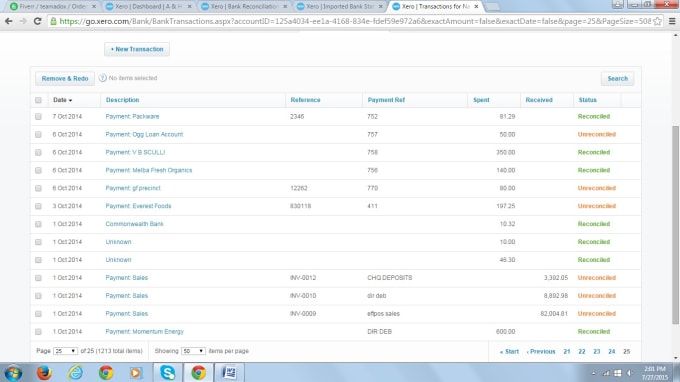The image size is (680, 382).
Task: Click the New Transaction button
Action: [x=137, y=49]
